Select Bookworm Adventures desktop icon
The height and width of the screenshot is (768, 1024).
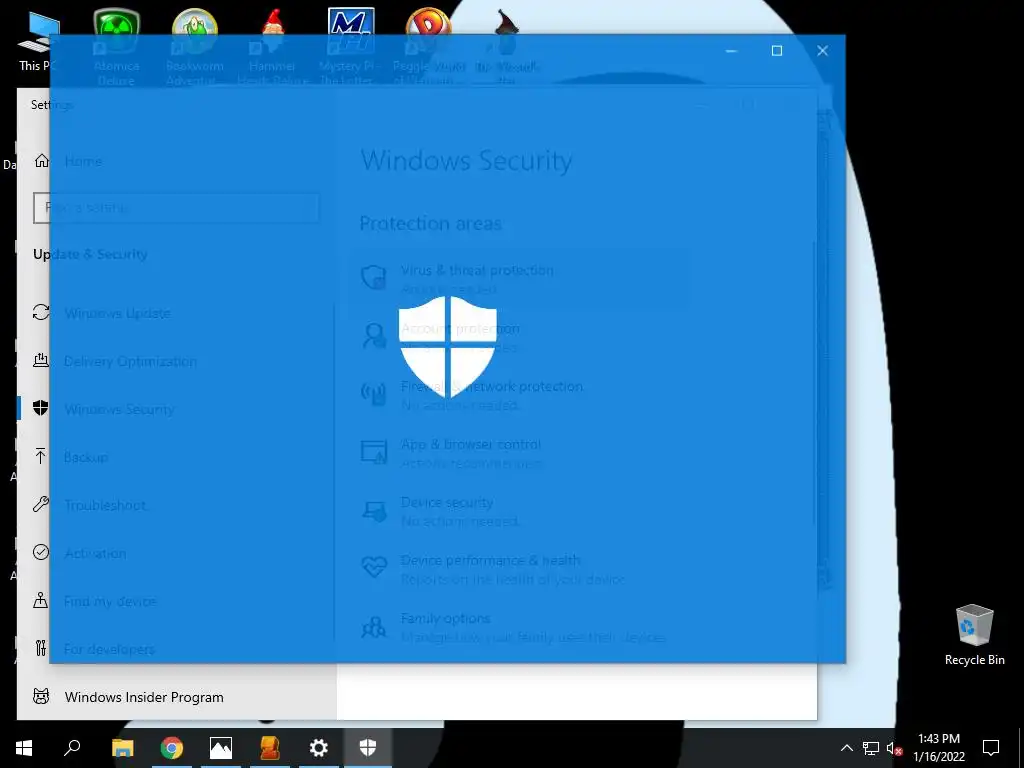(x=195, y=46)
